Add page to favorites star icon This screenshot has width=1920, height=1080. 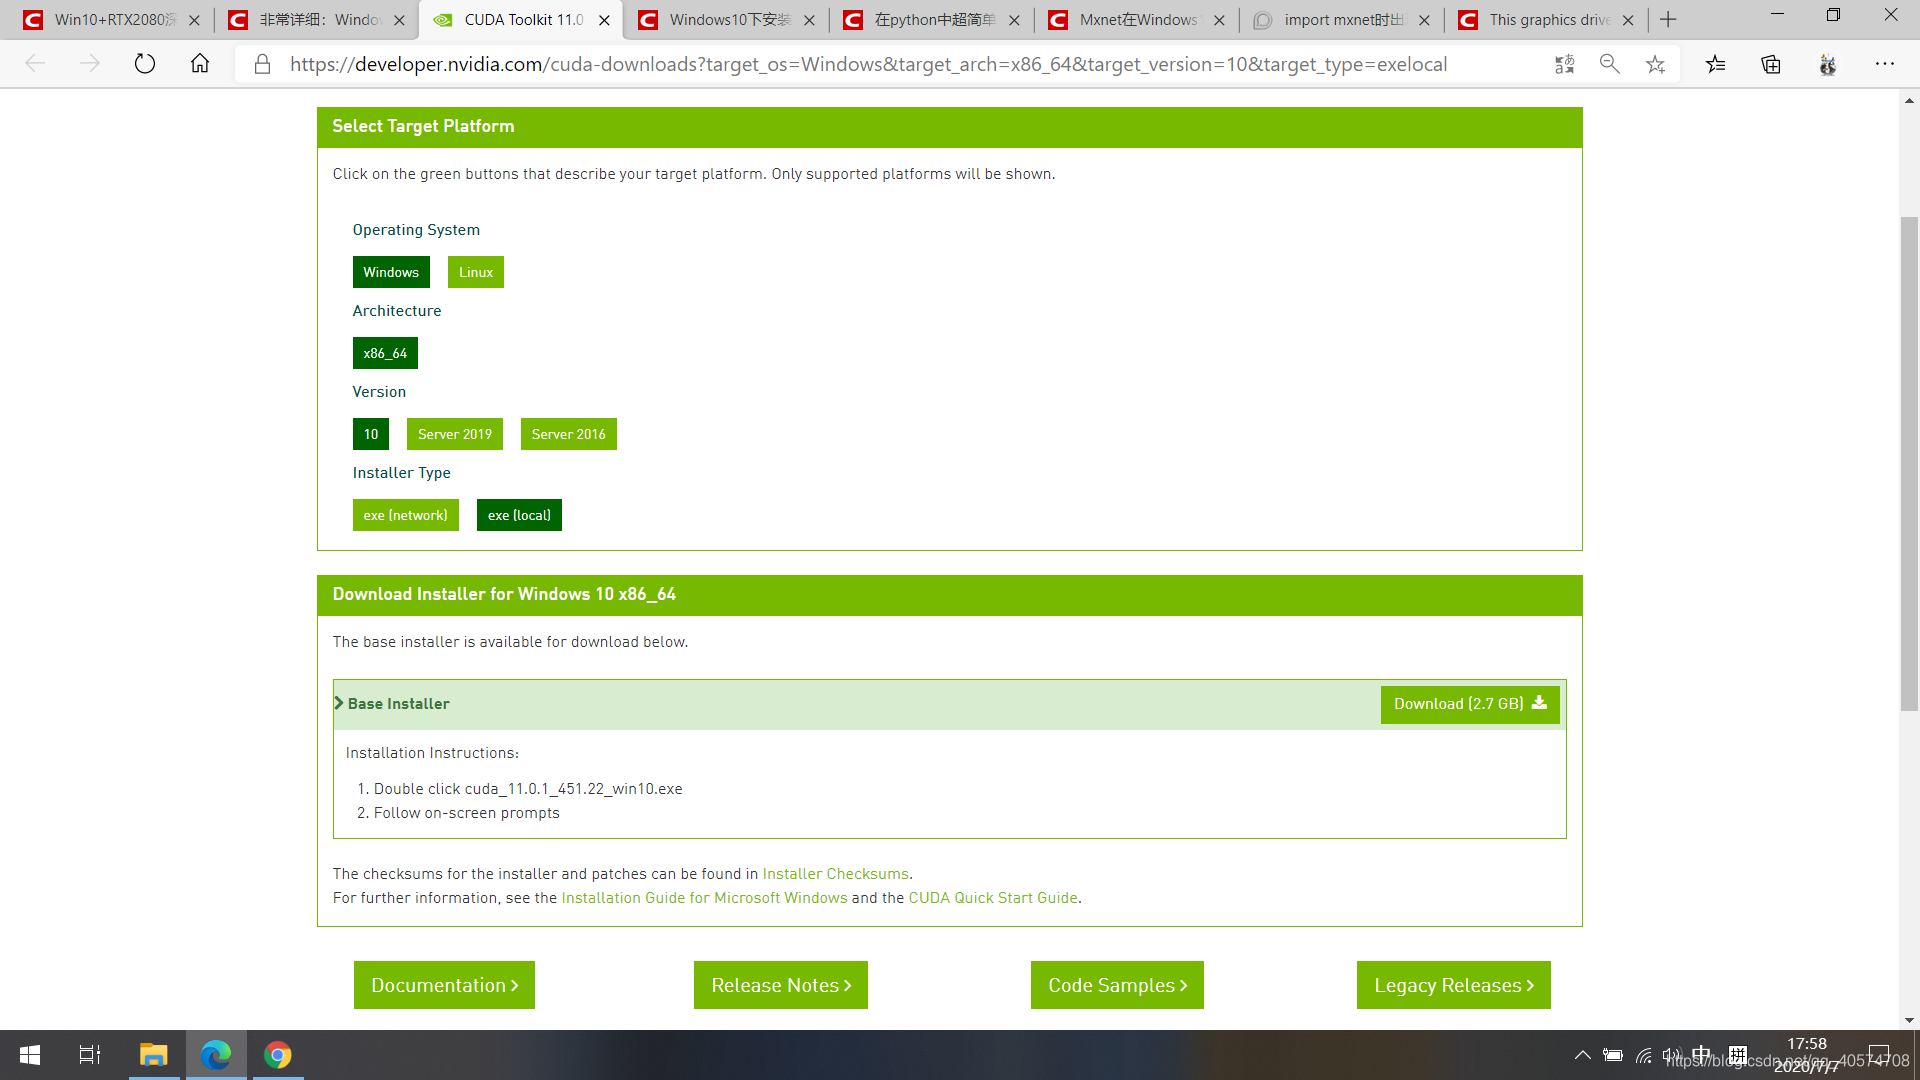click(x=1655, y=64)
